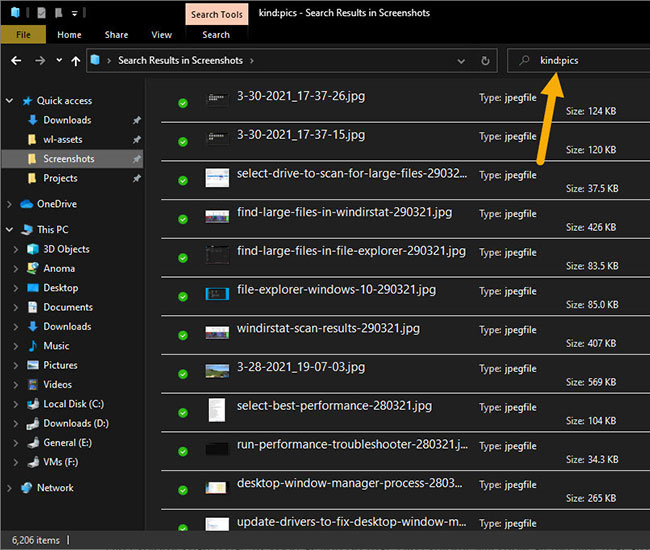Viewport: 650px width, 550px height.
Task: Expand the Anoma folder node
Action: click(x=15, y=269)
